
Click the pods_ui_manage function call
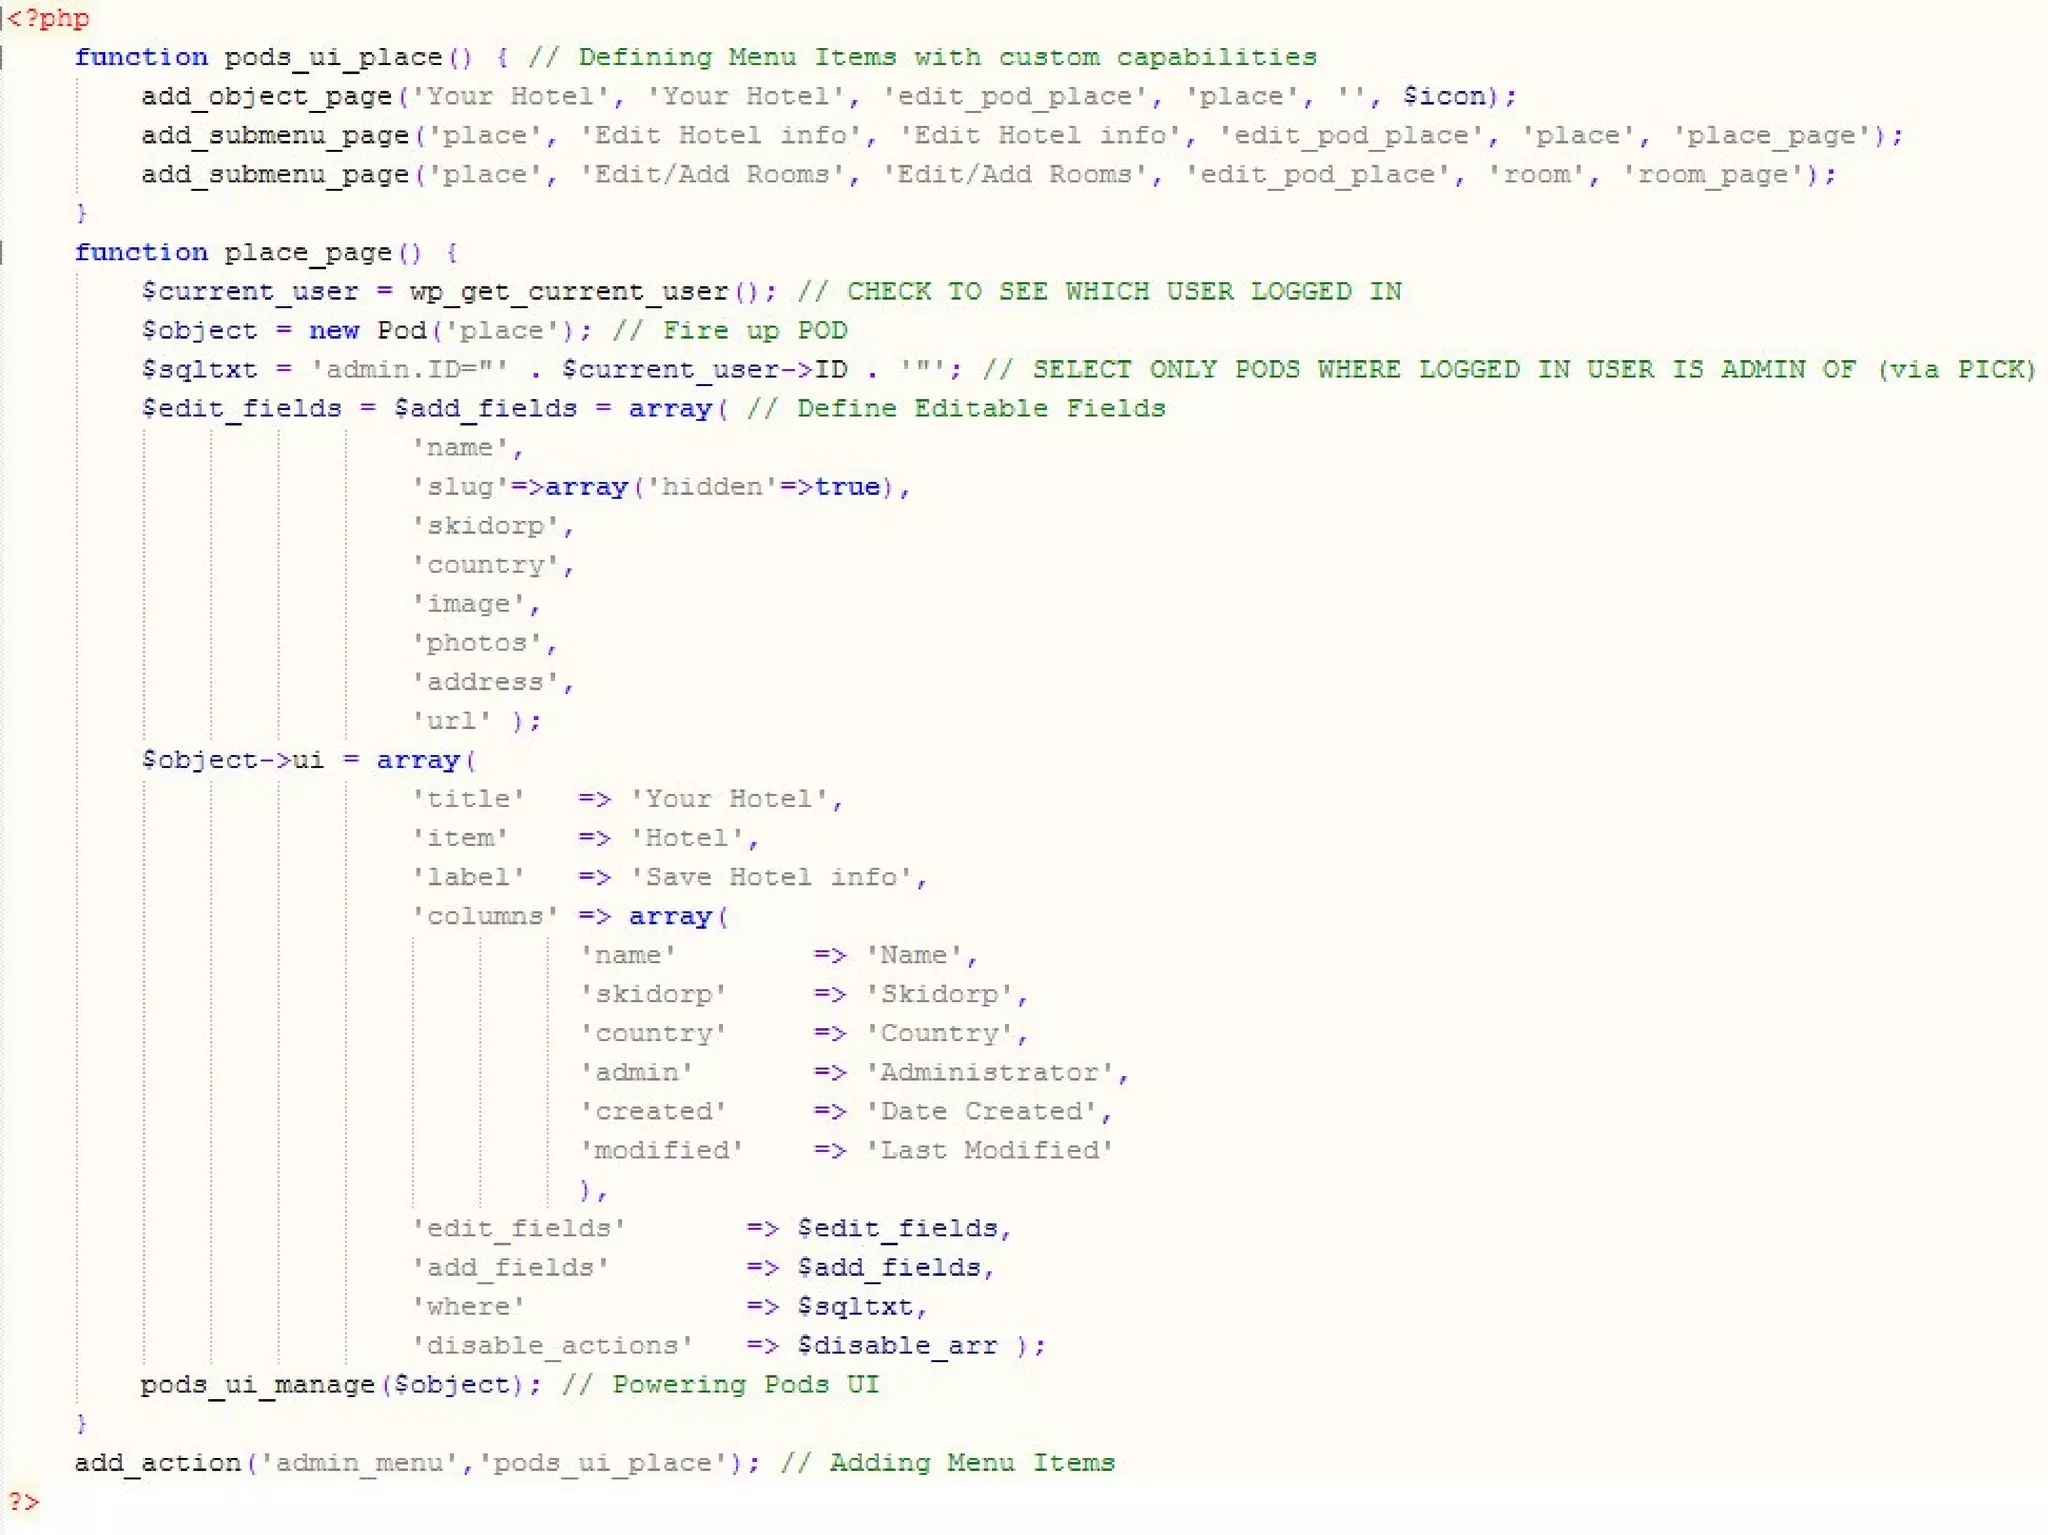[257, 1384]
